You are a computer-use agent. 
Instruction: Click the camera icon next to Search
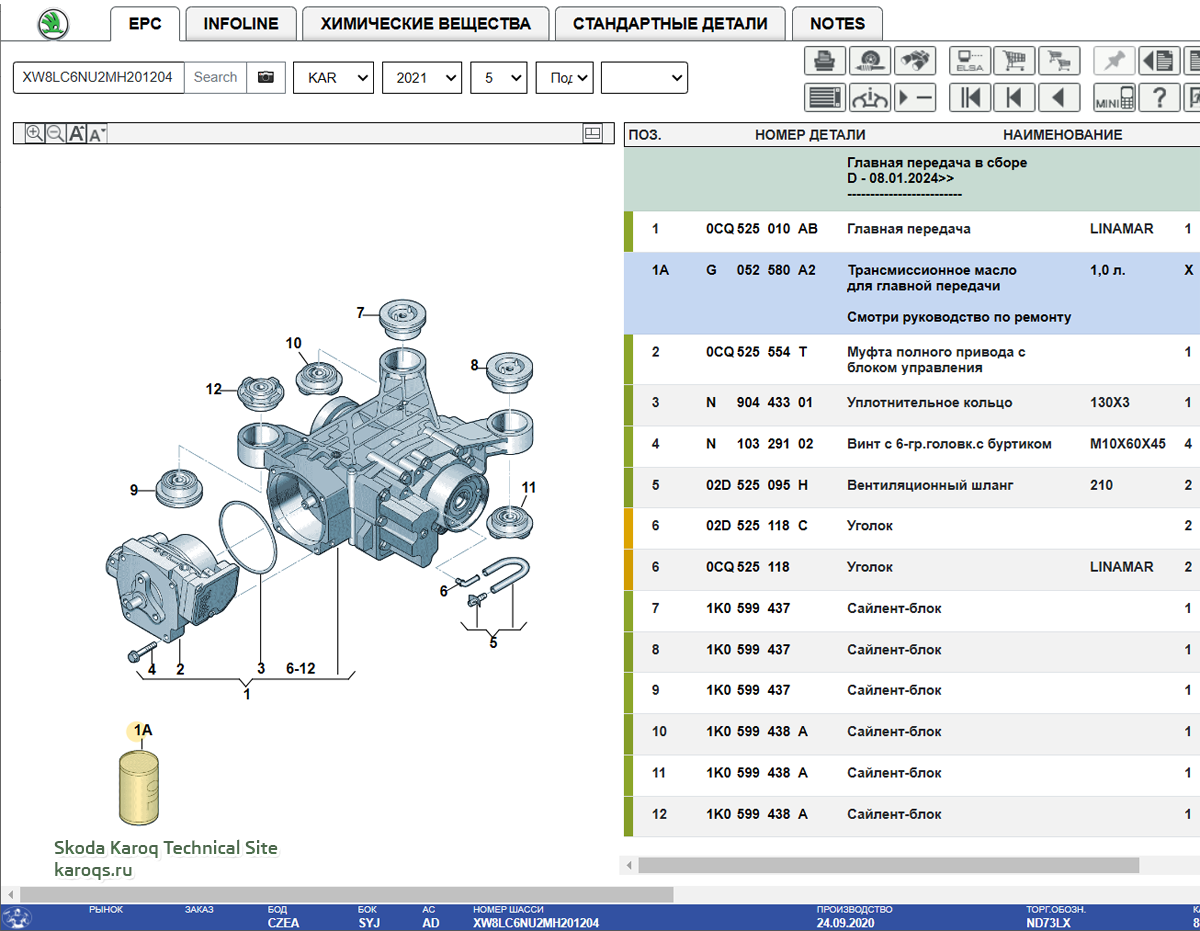(x=265, y=77)
